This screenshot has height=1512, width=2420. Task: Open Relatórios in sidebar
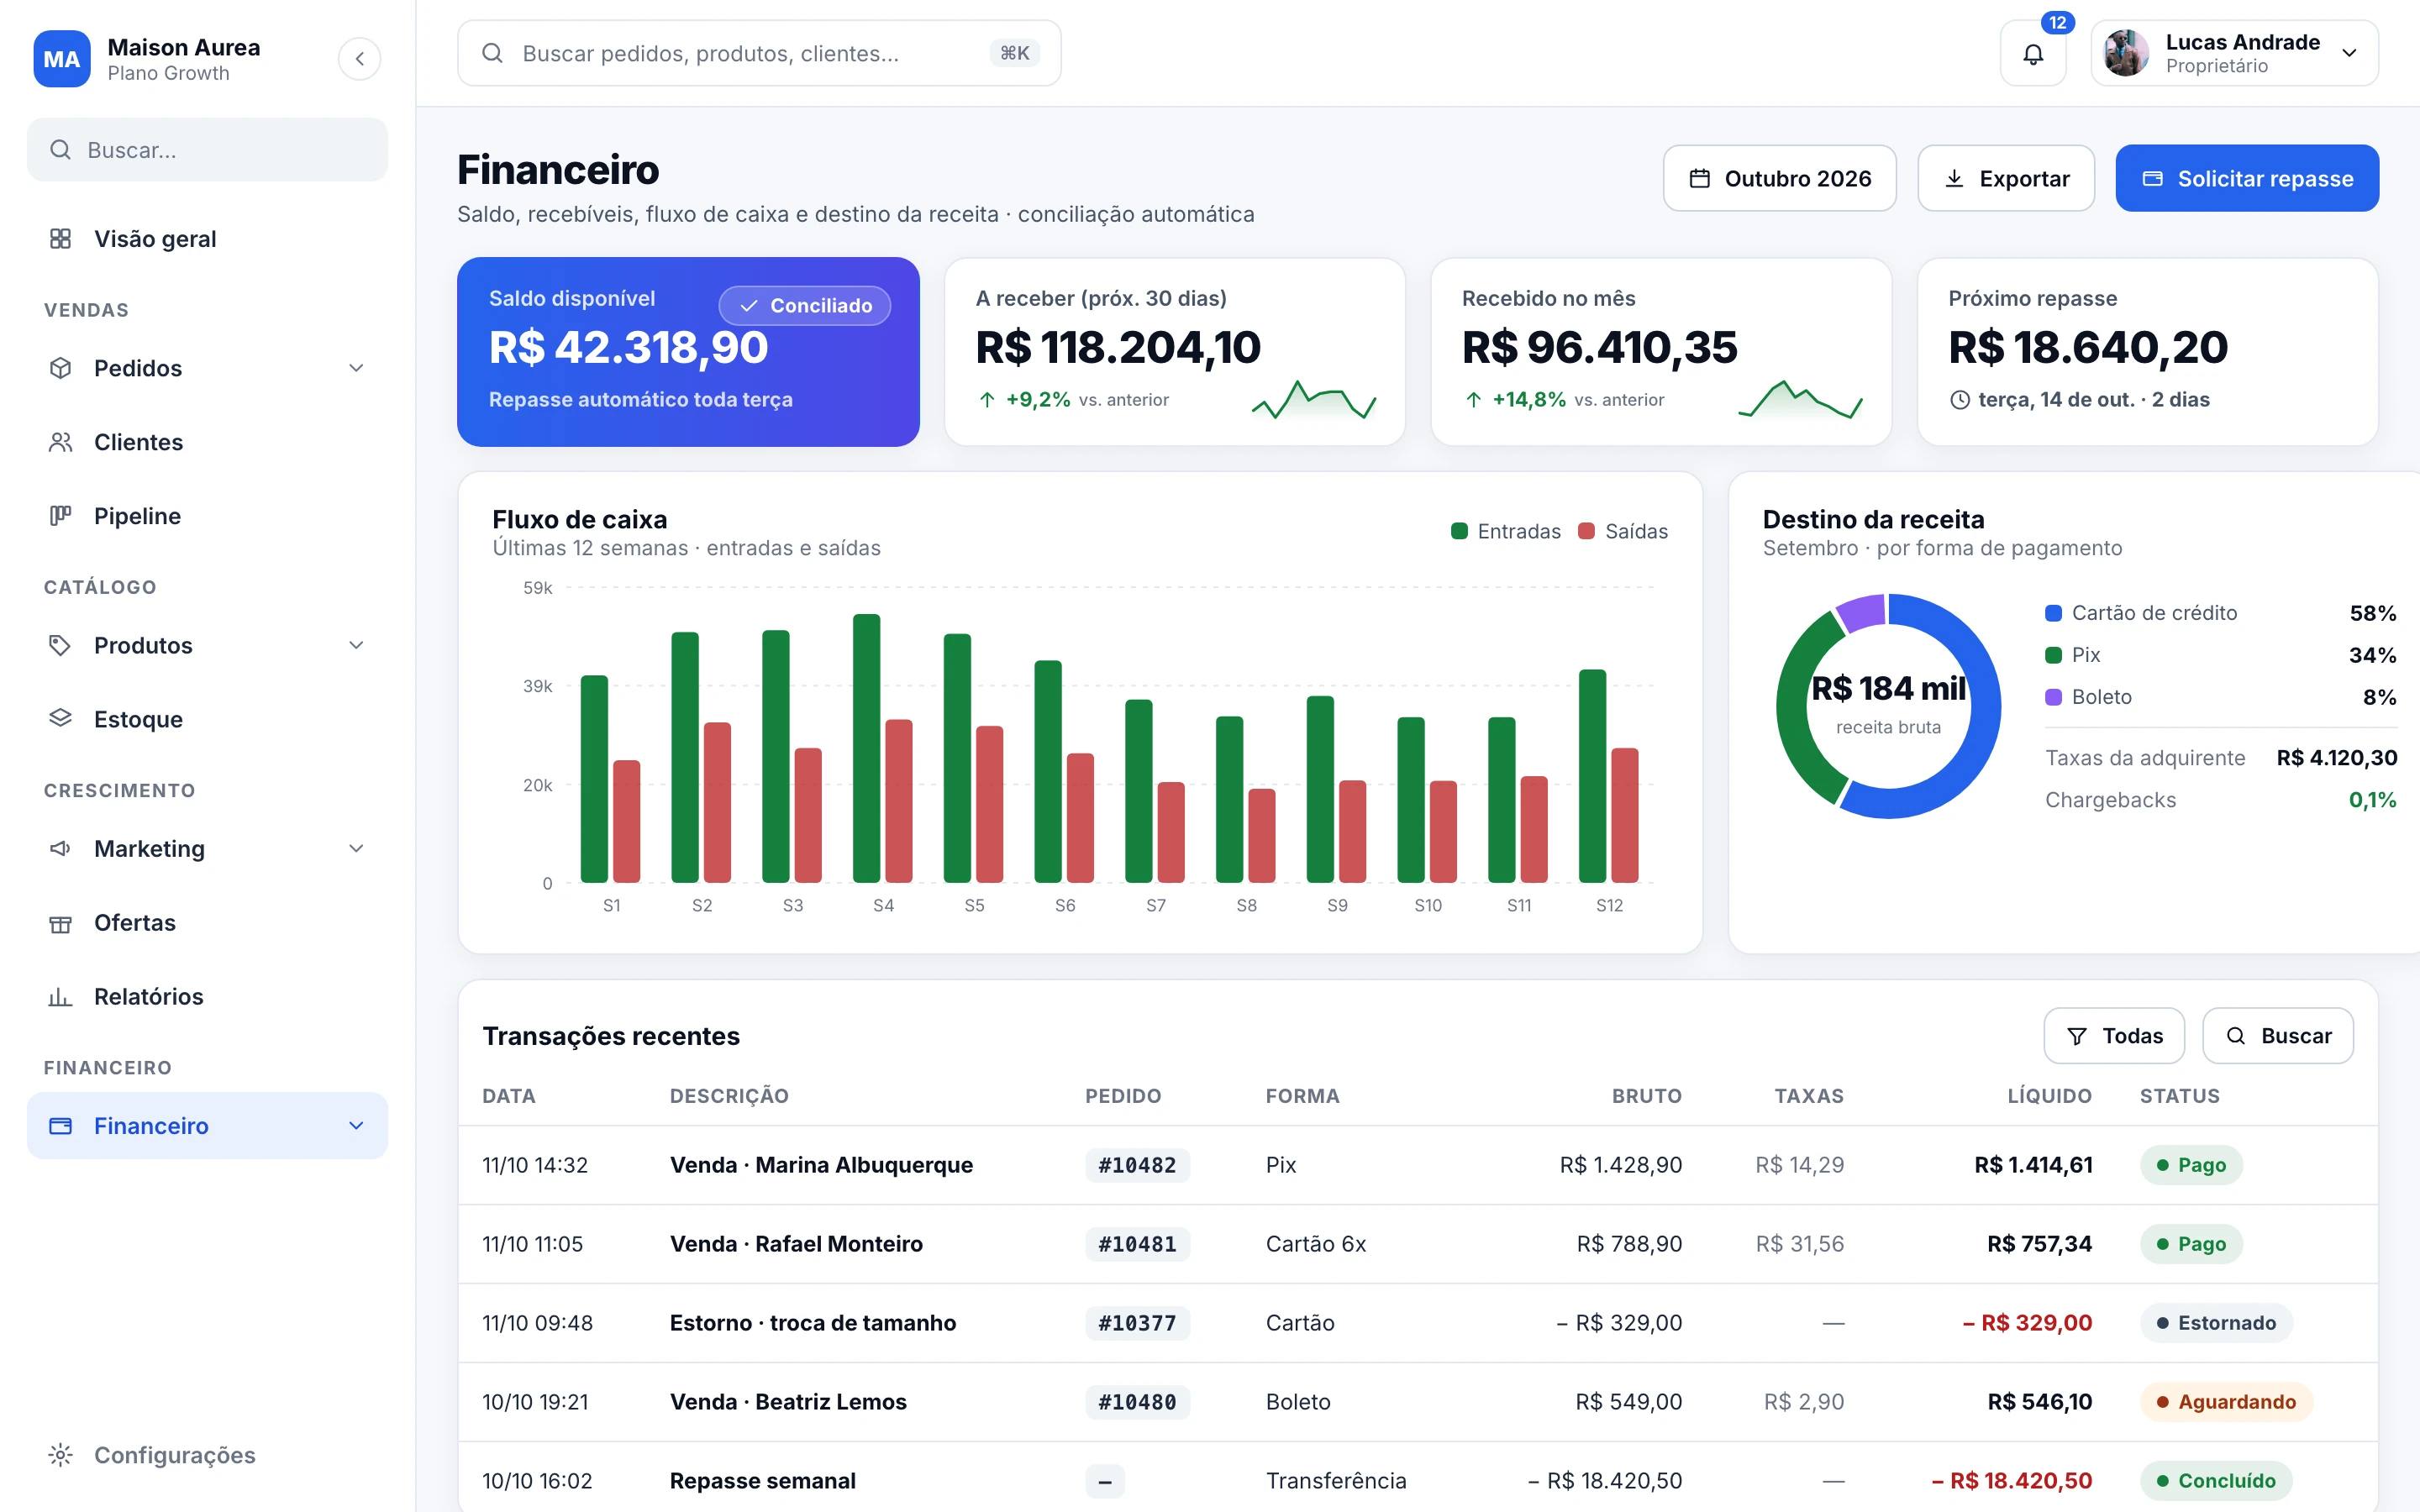(207, 996)
